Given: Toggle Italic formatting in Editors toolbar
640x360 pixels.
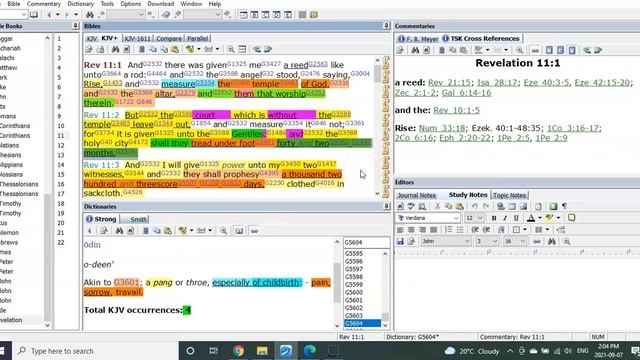Looking at the screenshot, I should (x=505, y=218).
